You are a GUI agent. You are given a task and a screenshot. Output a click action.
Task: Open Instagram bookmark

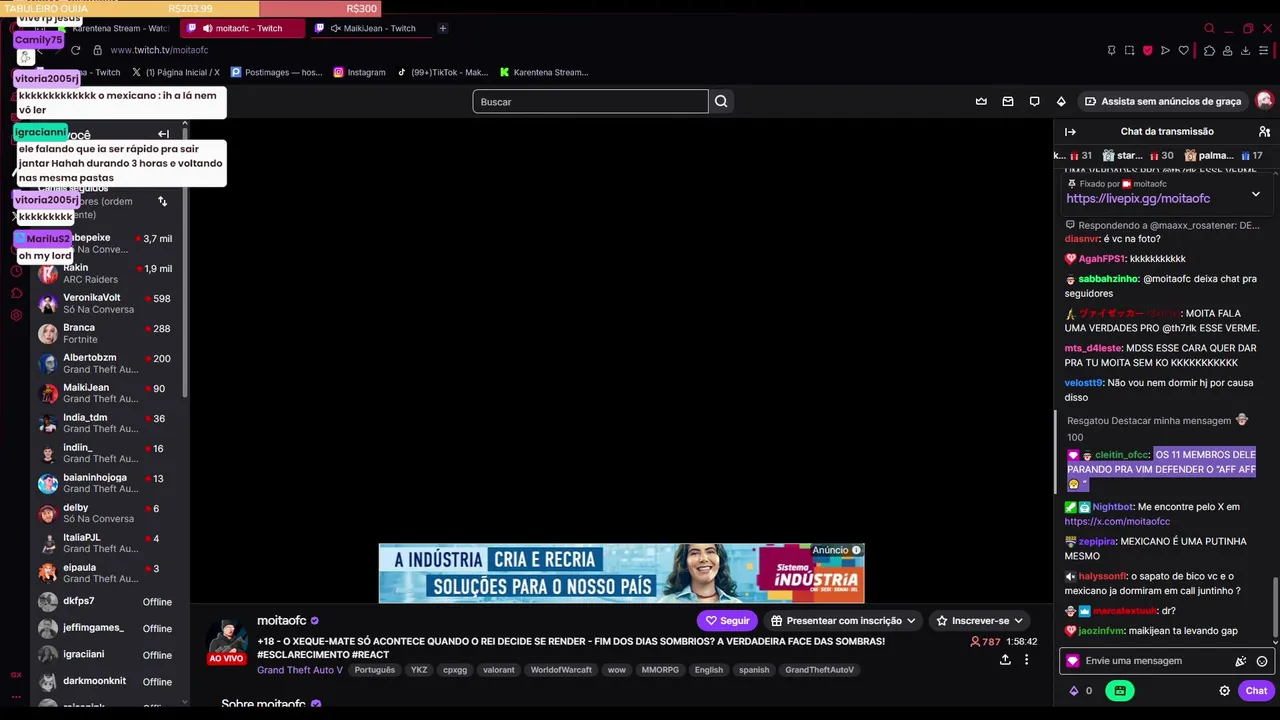click(x=359, y=72)
